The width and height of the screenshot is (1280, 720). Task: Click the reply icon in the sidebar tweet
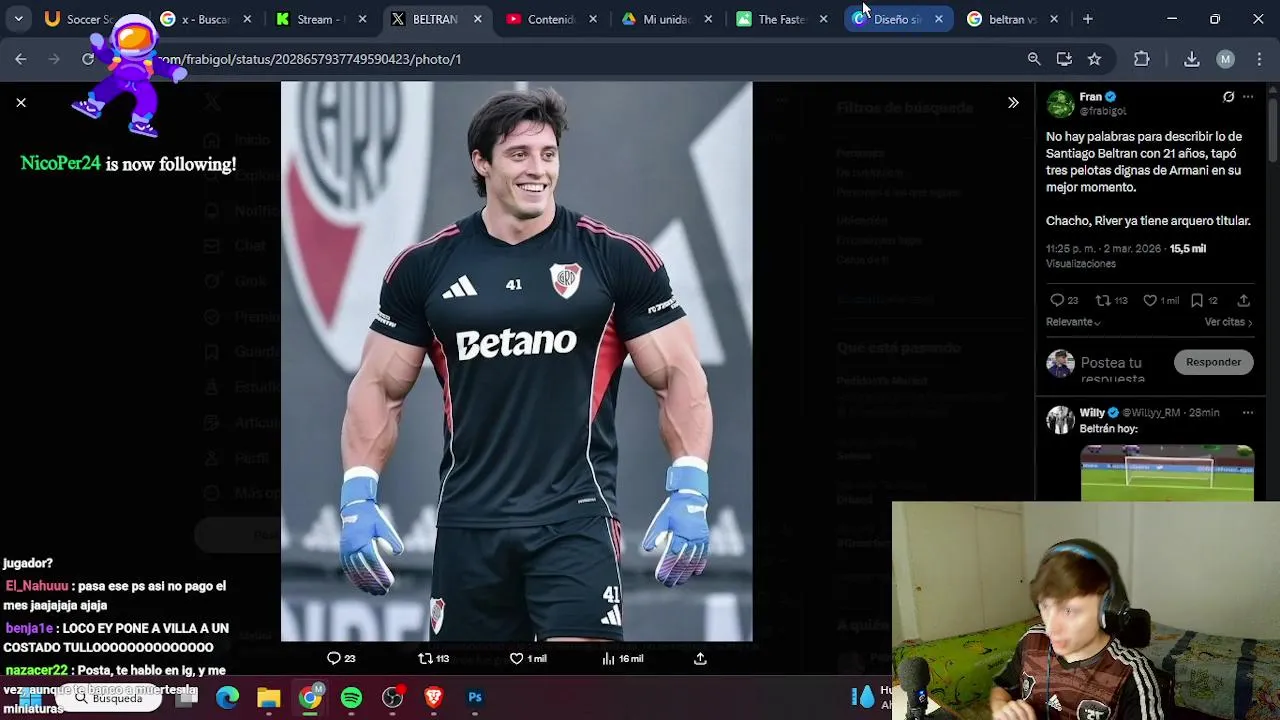click(1057, 300)
